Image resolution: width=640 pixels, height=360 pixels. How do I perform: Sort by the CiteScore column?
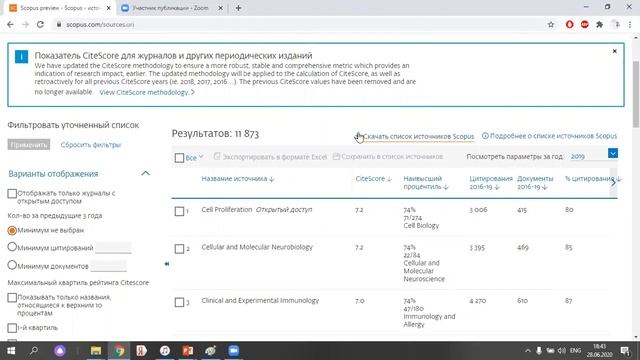tap(373, 179)
